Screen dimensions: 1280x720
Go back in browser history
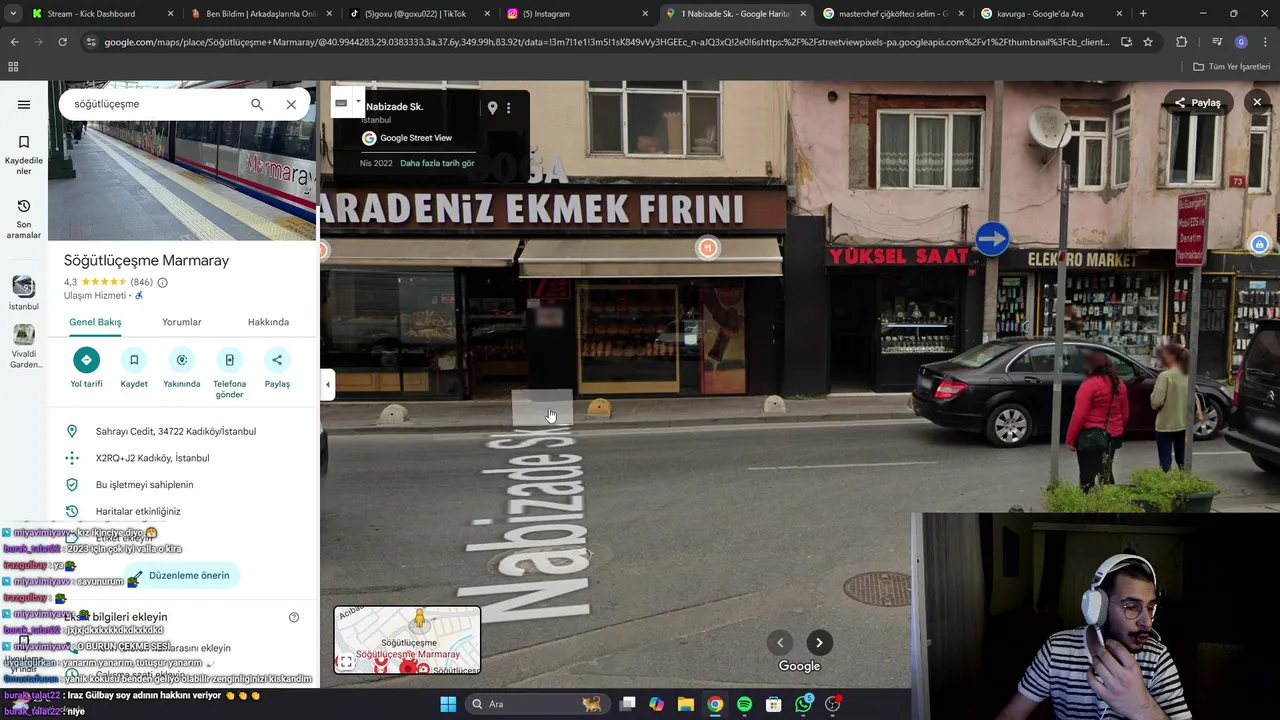pos(14,42)
